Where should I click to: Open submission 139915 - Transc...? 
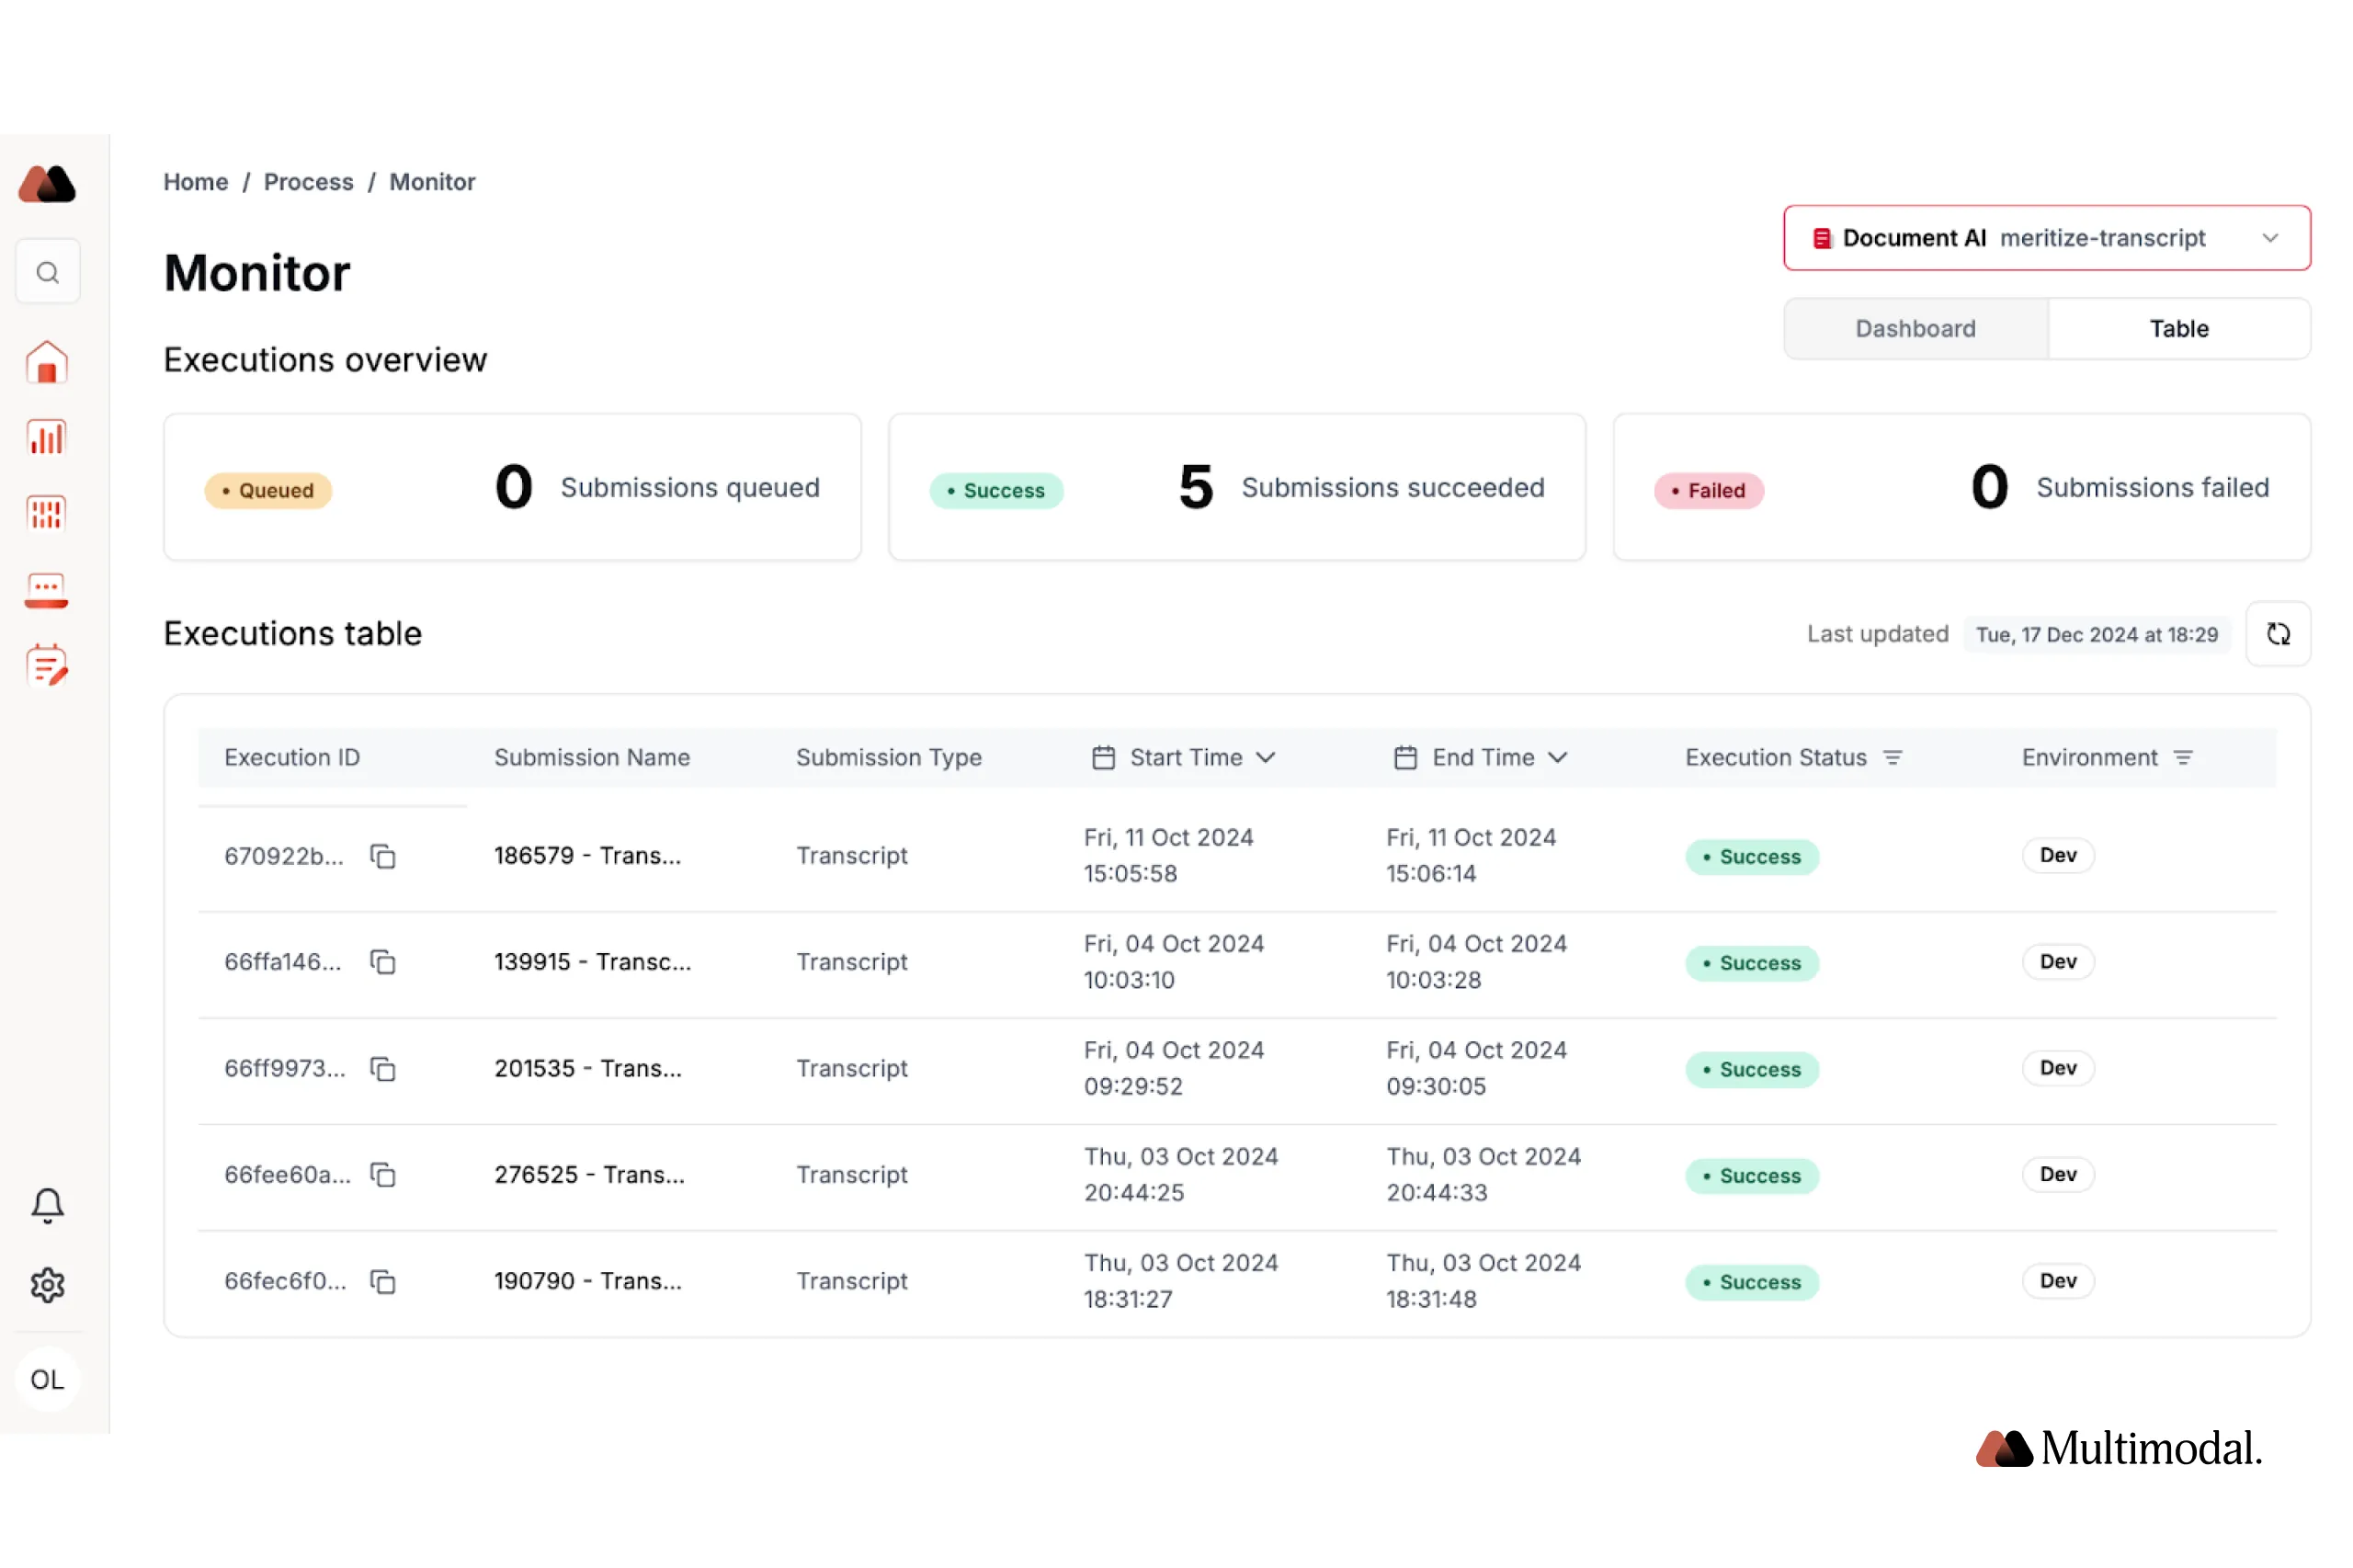592,962
